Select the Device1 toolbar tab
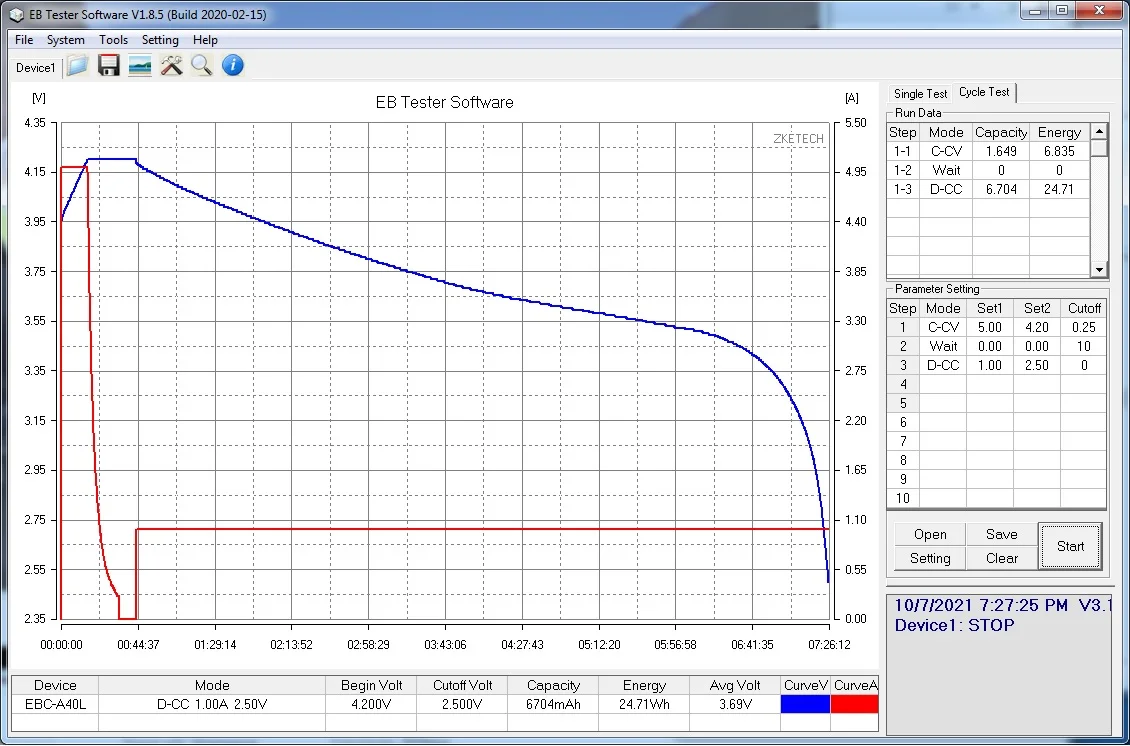The height and width of the screenshot is (746, 1130). click(35, 68)
